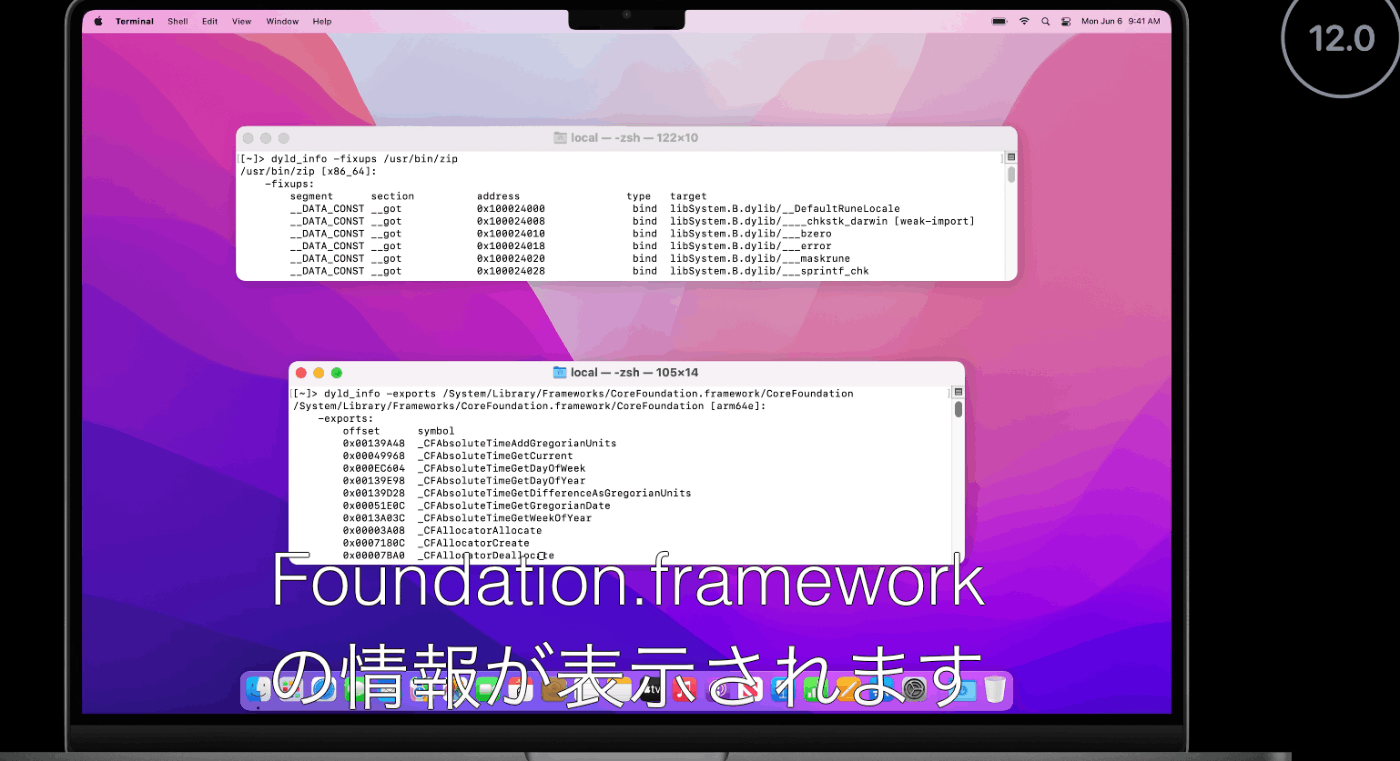This screenshot has height=761, width=1400.
Task: Open System Preferences from the Dock
Action: [x=914, y=689]
